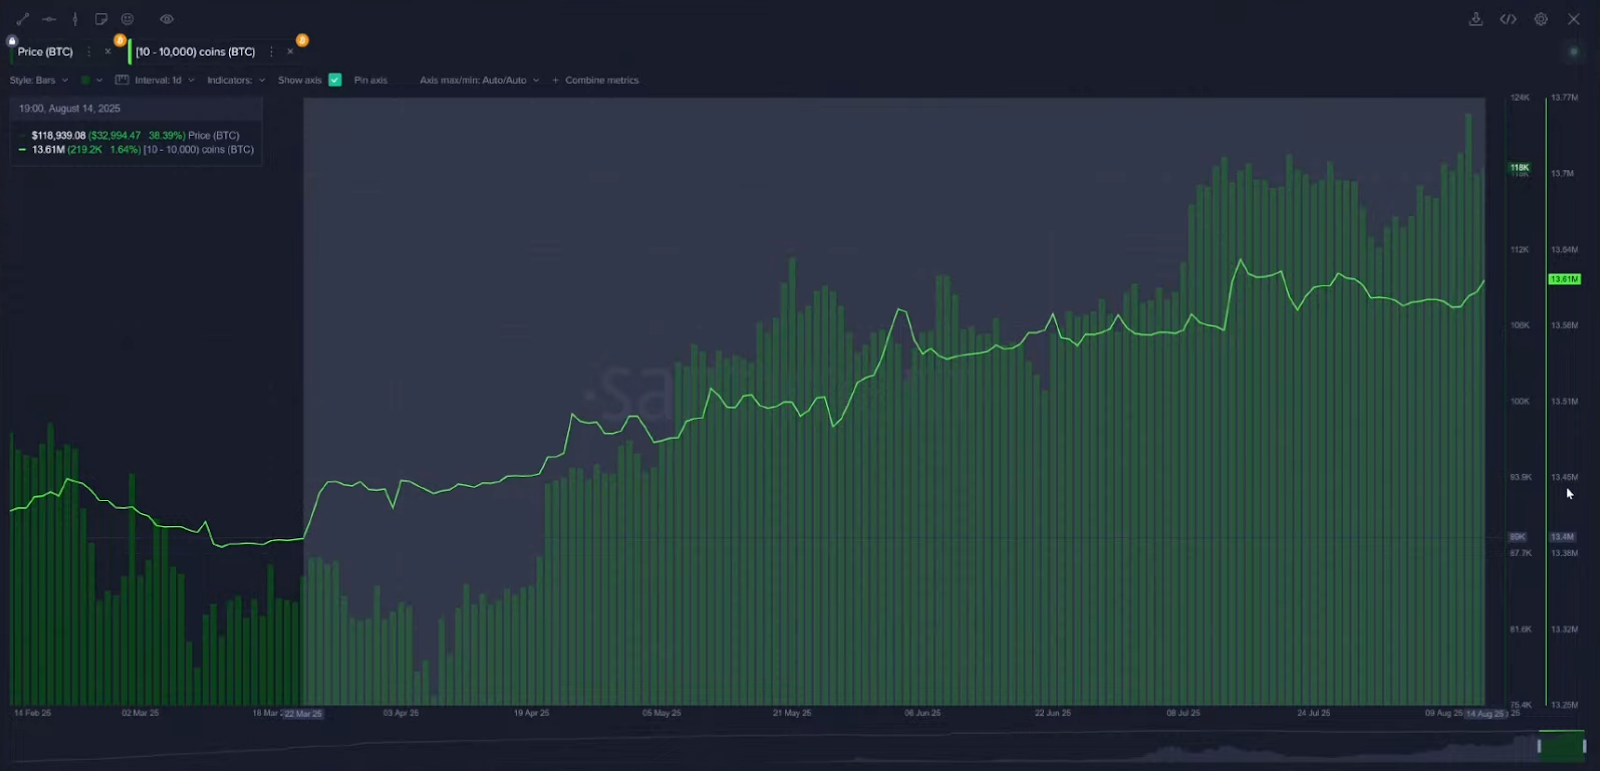Select the vertical line drawing tool
The image size is (1600, 771).
tap(75, 19)
